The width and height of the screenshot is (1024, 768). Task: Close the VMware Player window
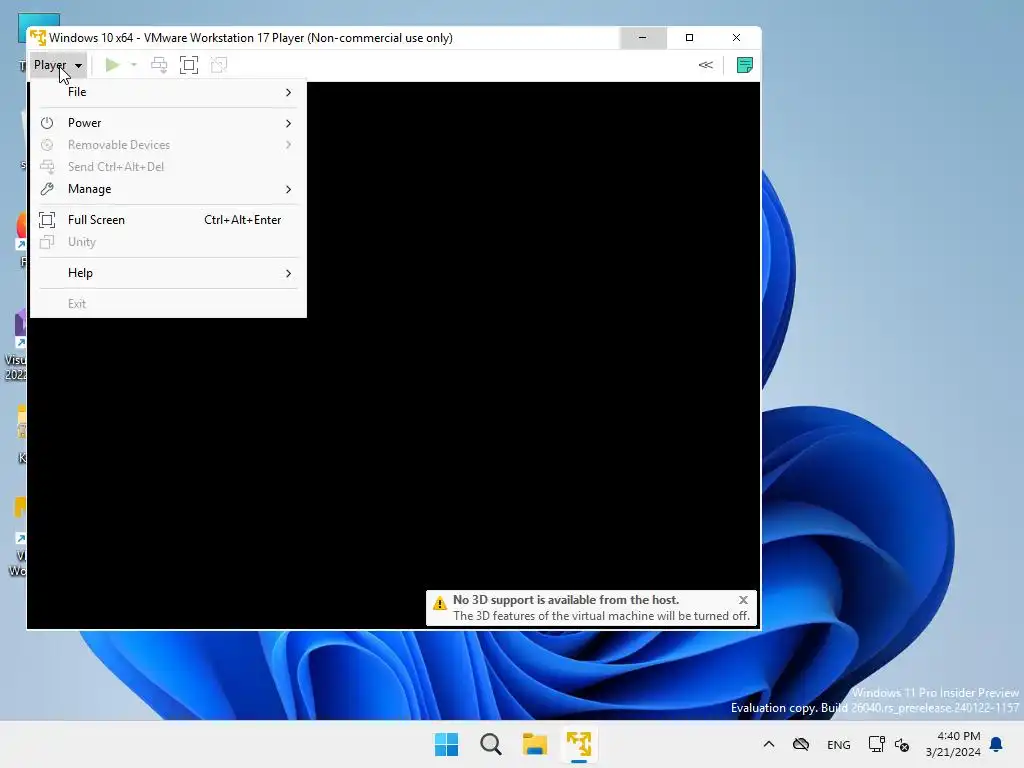(x=737, y=38)
